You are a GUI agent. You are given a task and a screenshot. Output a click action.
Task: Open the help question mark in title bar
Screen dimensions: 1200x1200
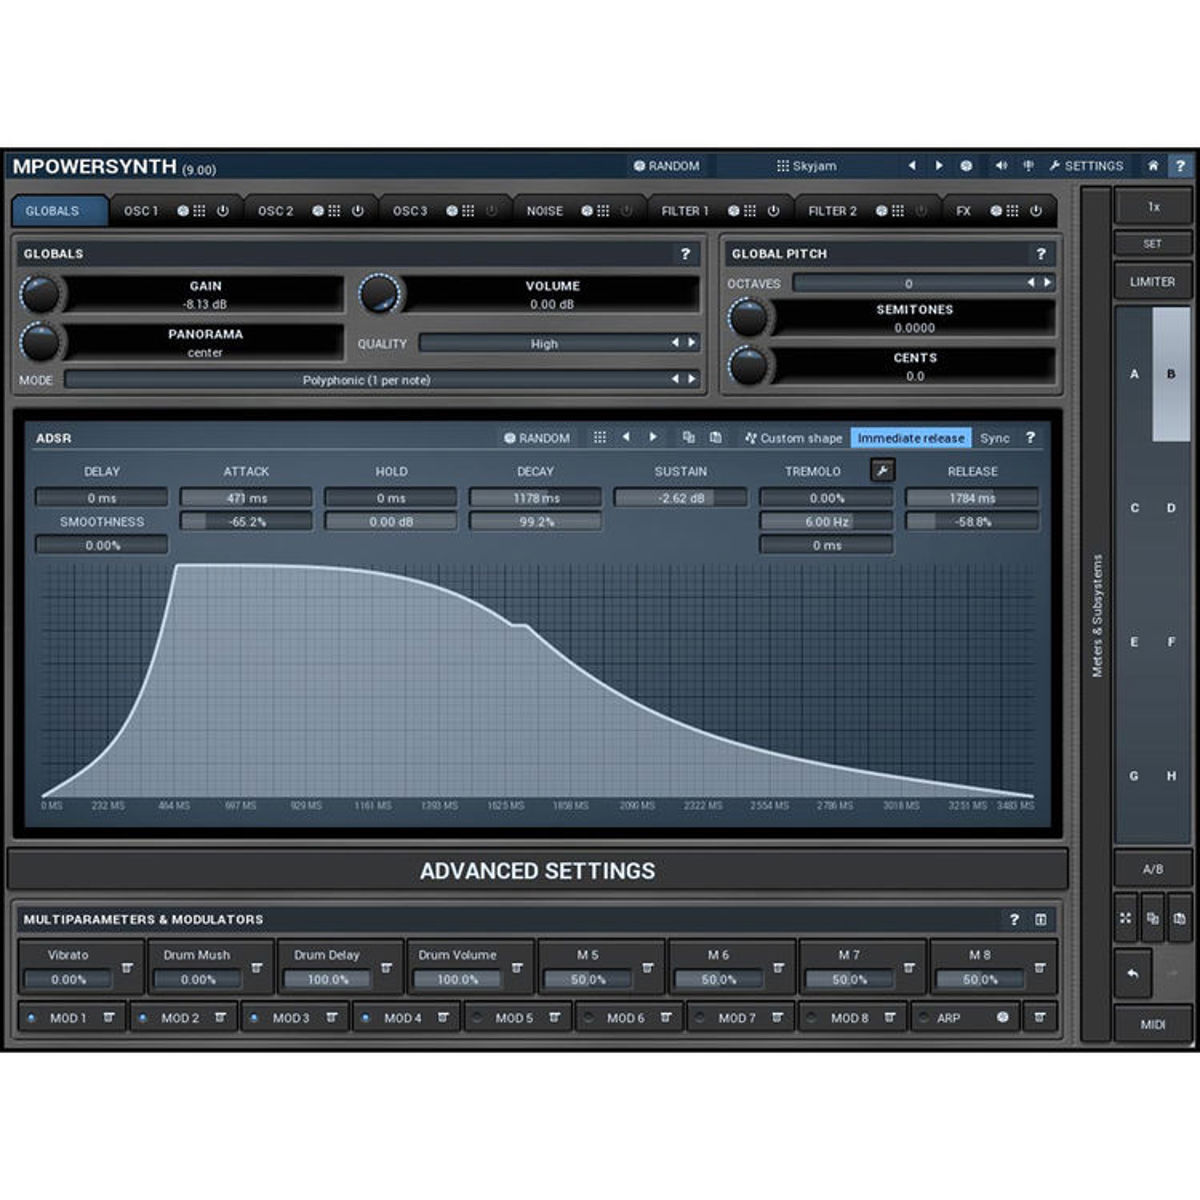tap(1180, 166)
